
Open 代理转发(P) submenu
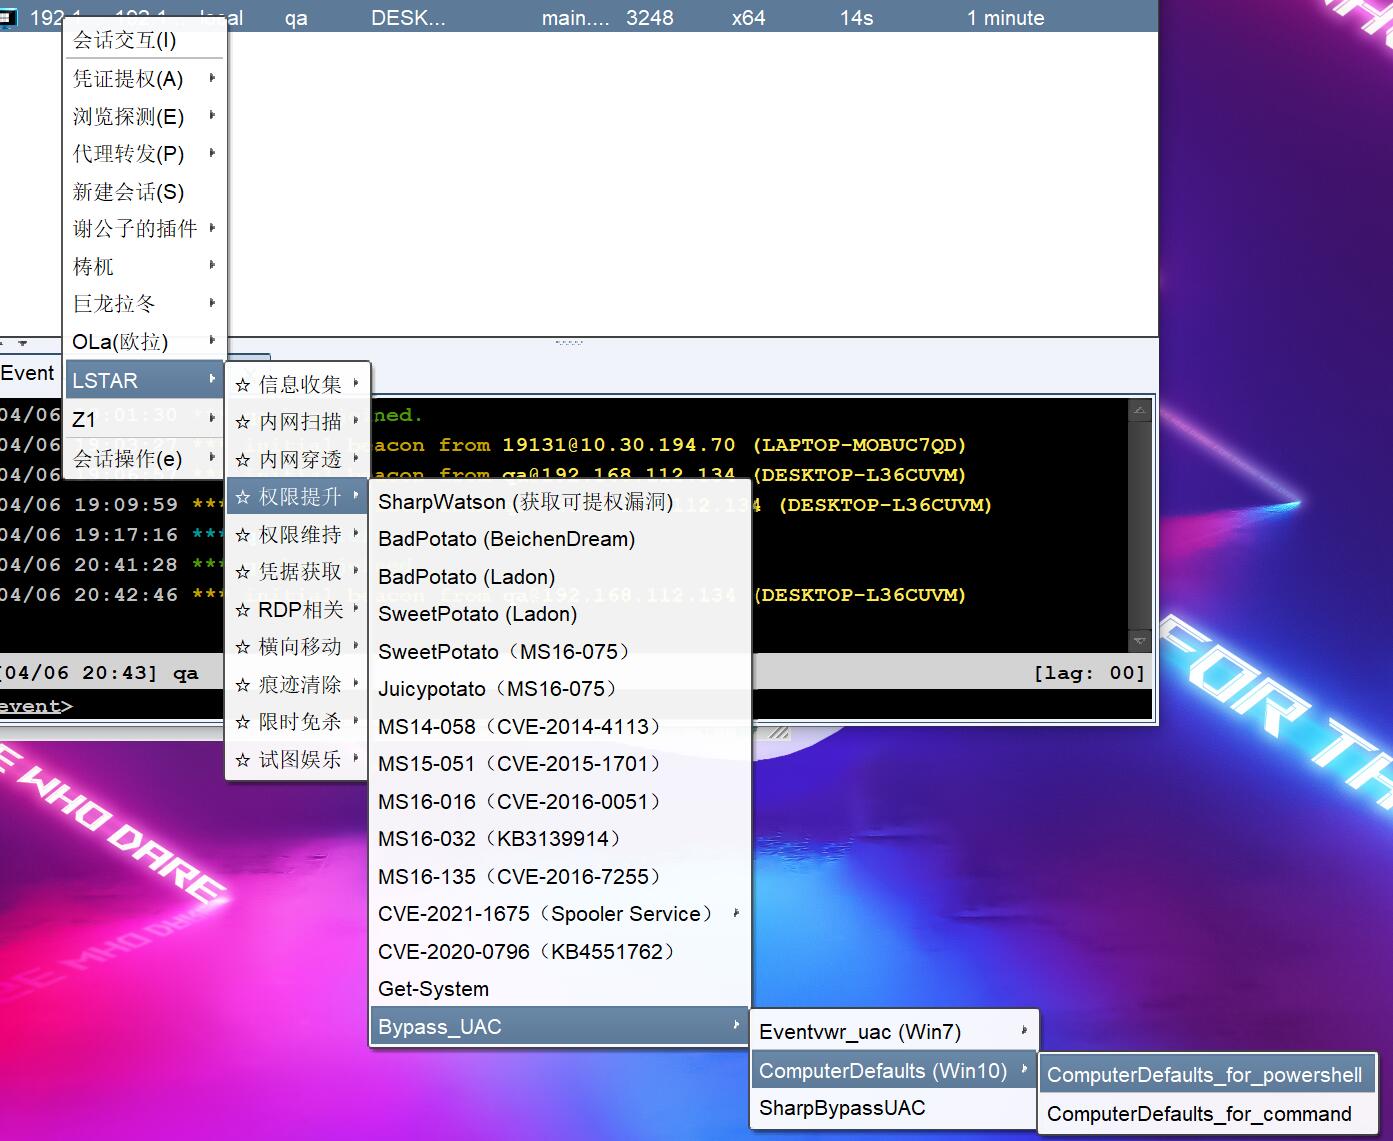pos(145,153)
